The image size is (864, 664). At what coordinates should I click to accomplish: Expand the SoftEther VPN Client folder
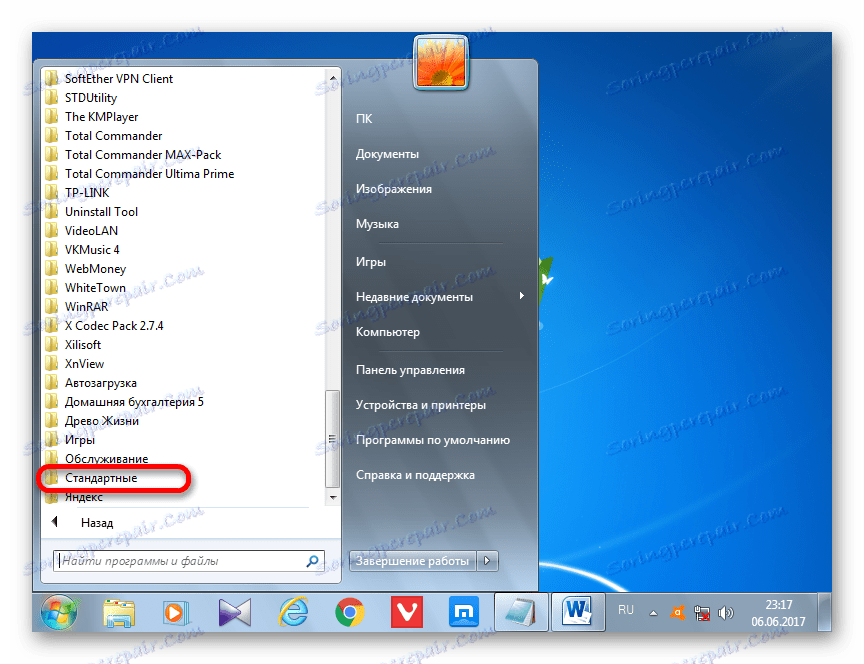118,79
